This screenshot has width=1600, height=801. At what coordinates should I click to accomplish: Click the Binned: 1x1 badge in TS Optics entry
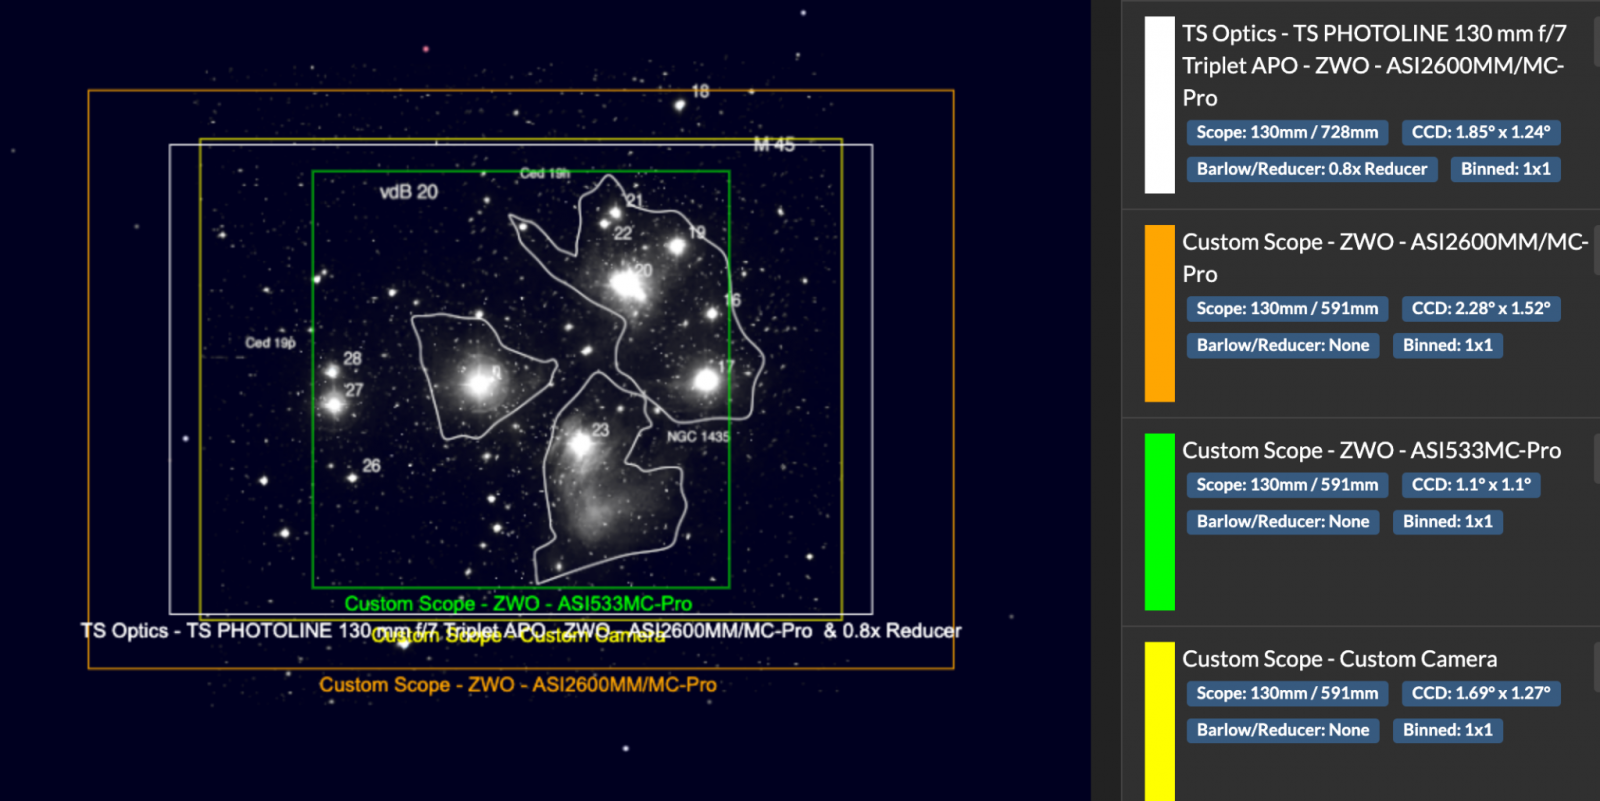click(1505, 169)
